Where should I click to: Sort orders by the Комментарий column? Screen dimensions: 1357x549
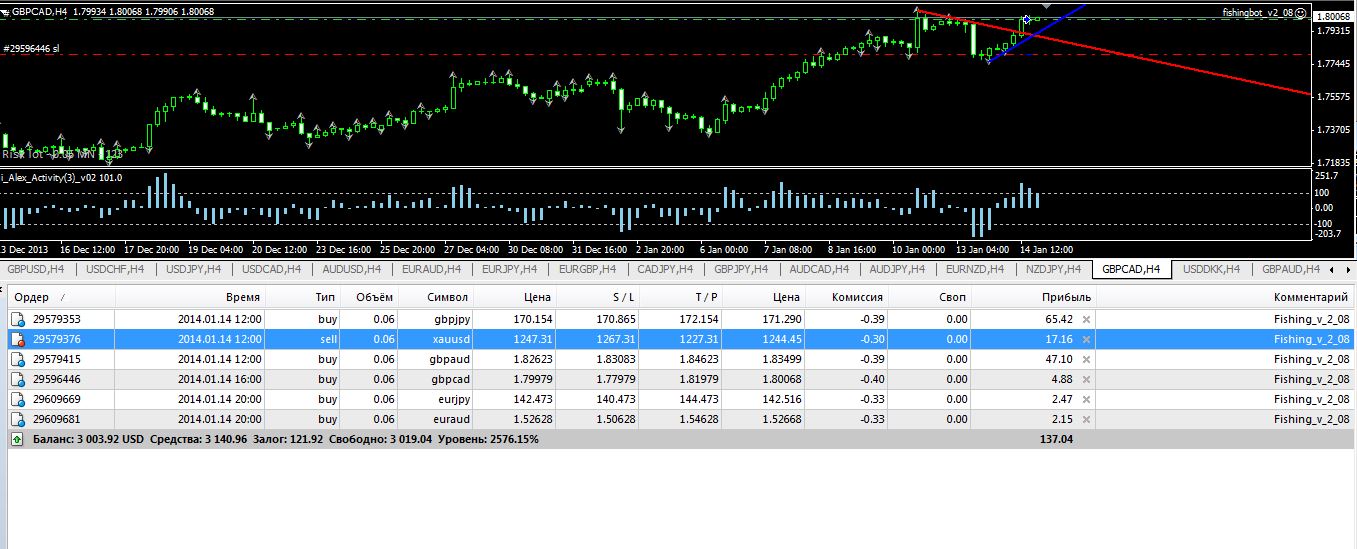coord(1226,297)
